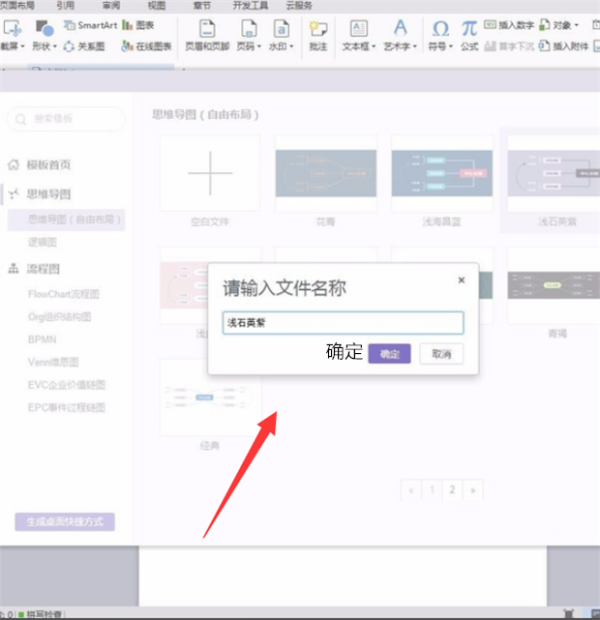The height and width of the screenshot is (620, 600).
Task: Go to 模板首页 template home
Action: click(39, 164)
